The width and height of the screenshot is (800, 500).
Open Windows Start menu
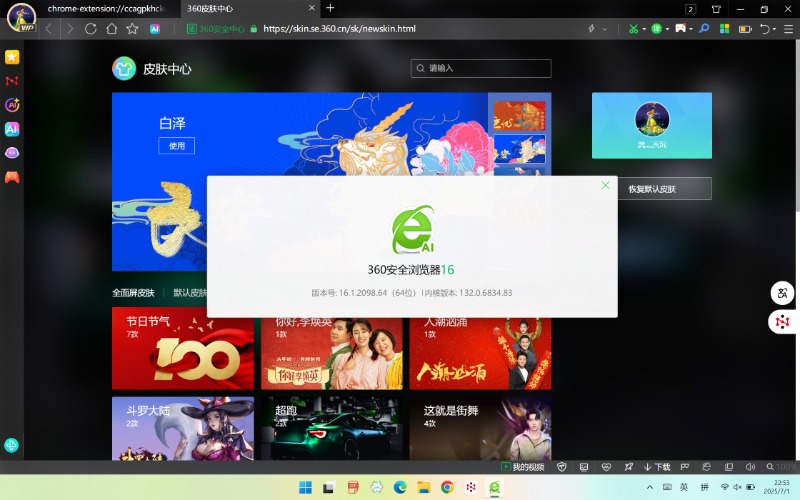click(305, 487)
